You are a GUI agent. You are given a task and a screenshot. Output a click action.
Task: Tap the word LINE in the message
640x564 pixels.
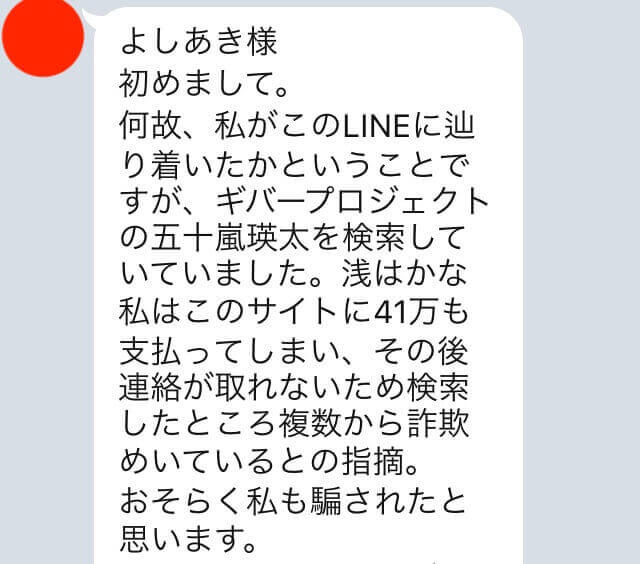[376, 126]
